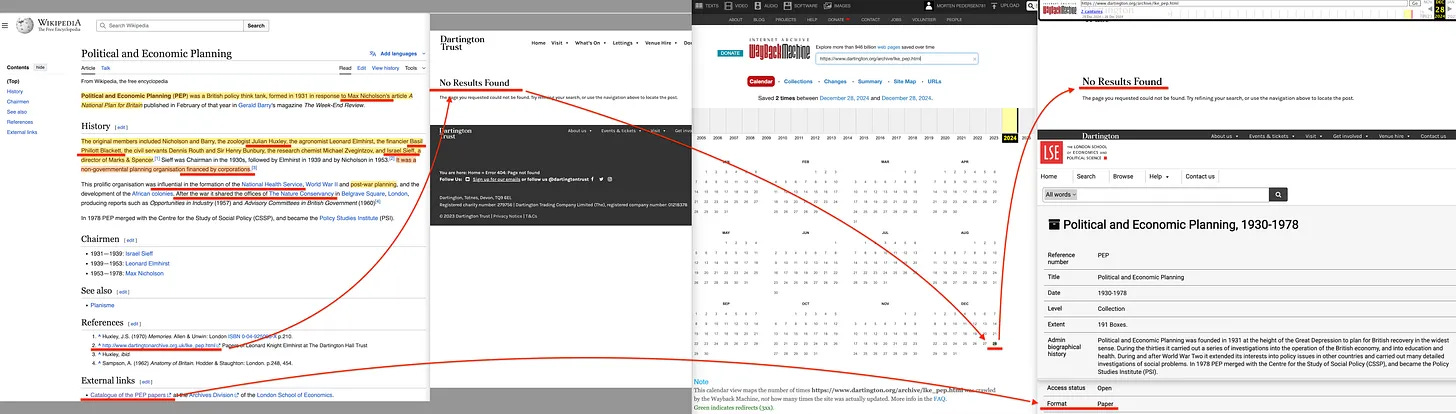The width and height of the screenshot is (1456, 414).
Task: Open the Planisme See also link
Action: pyautogui.click(x=101, y=305)
